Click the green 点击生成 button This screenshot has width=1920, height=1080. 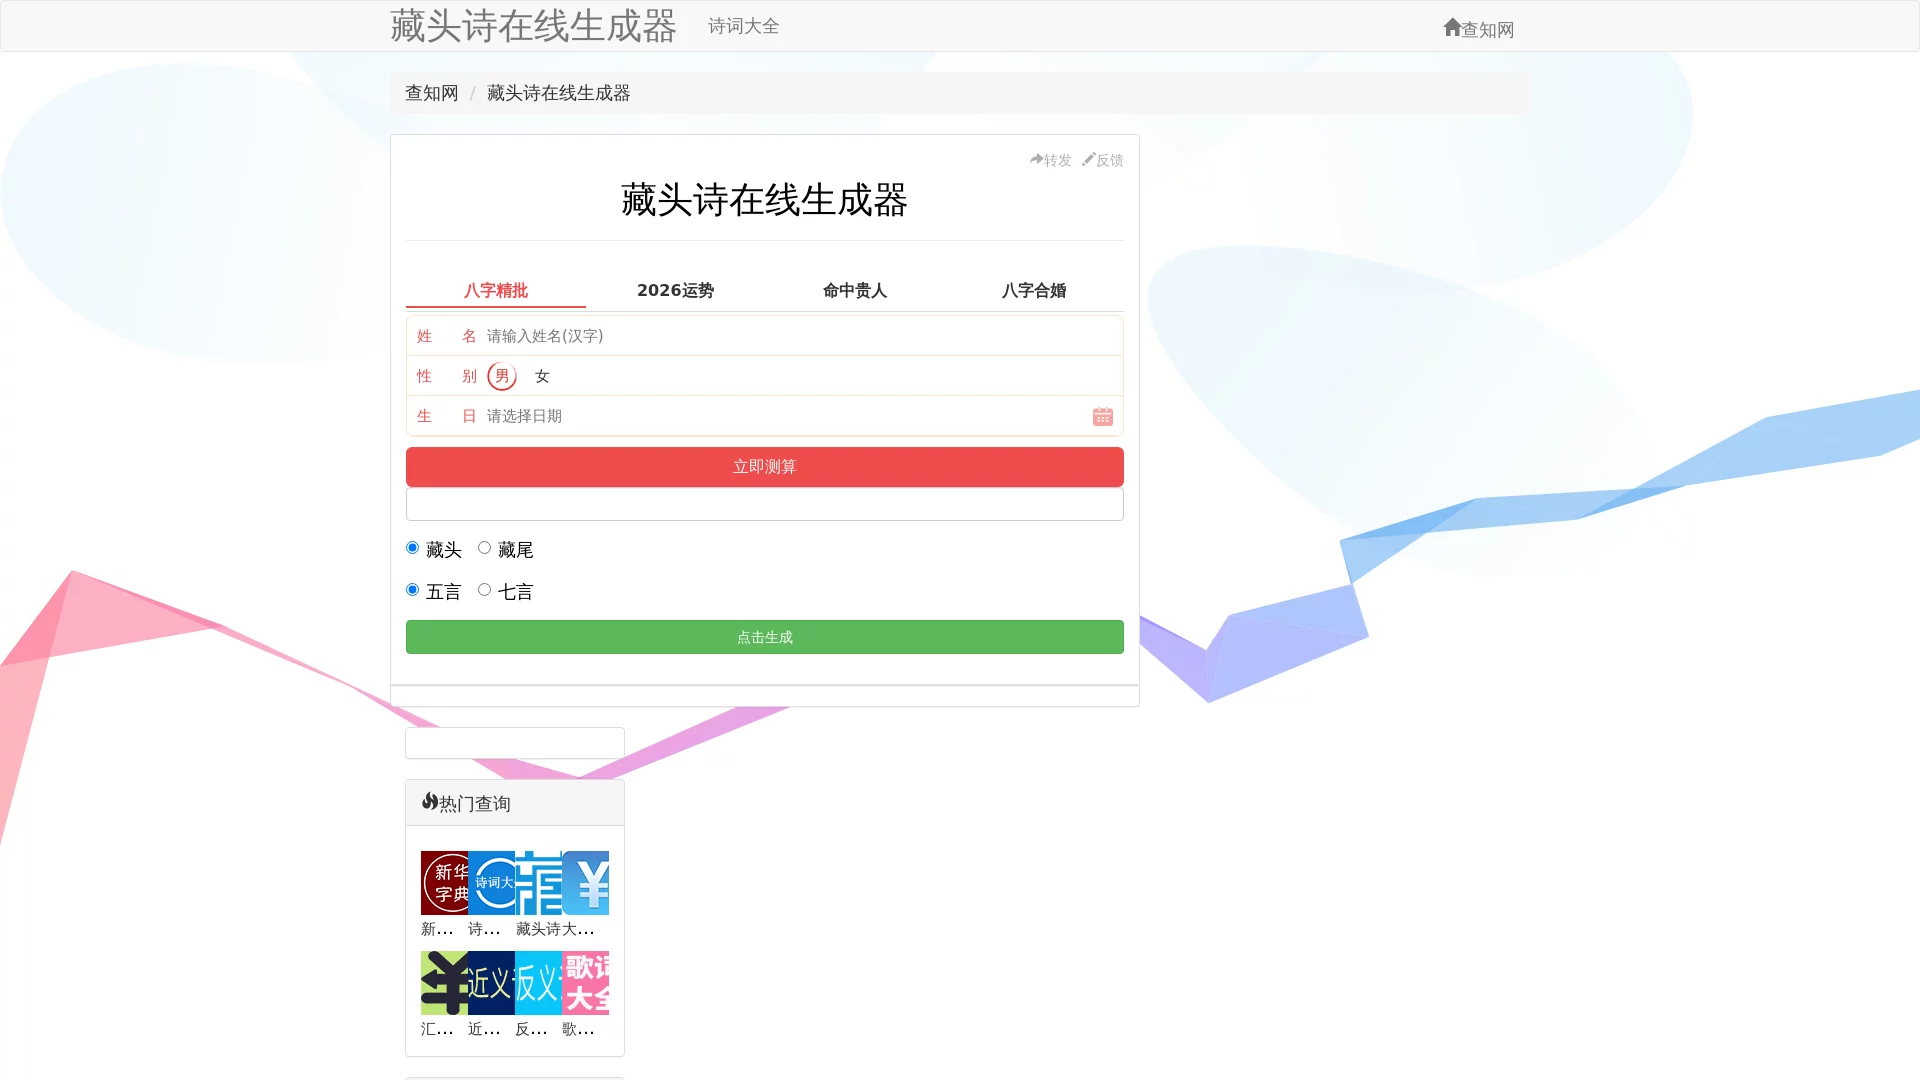click(x=764, y=637)
